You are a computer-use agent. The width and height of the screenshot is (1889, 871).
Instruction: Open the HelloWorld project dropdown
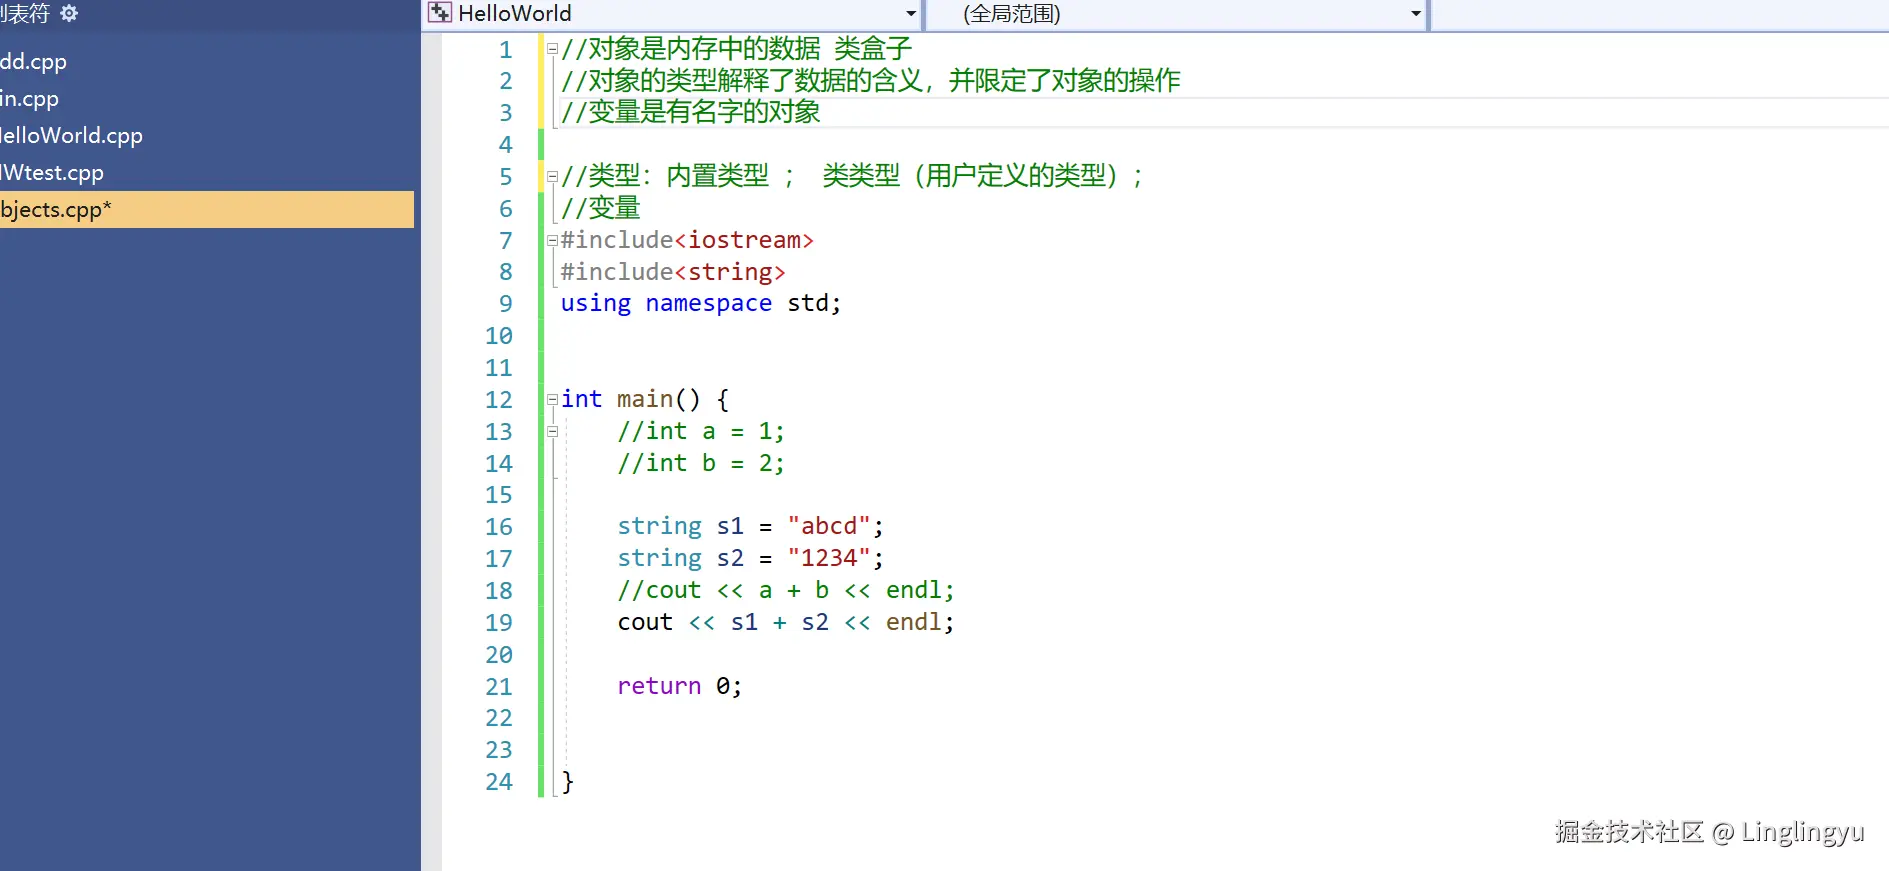pos(911,14)
